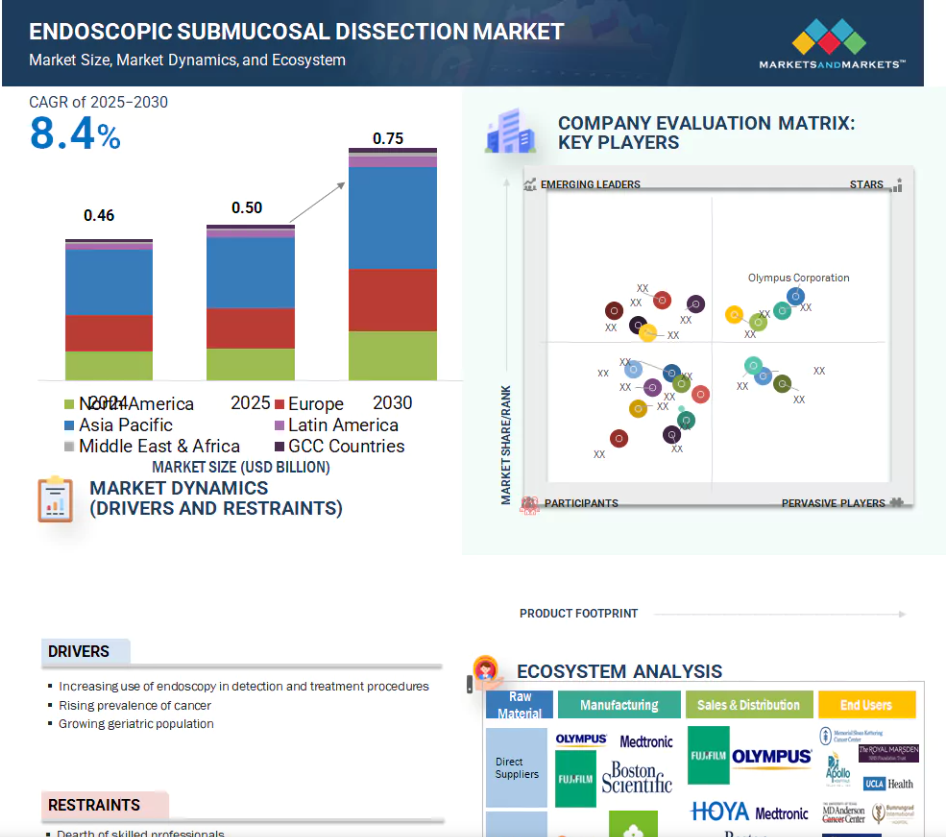The image size is (946, 837).
Task: Click the Boston Scientific logo under Manufacturing
Action: click(637, 777)
